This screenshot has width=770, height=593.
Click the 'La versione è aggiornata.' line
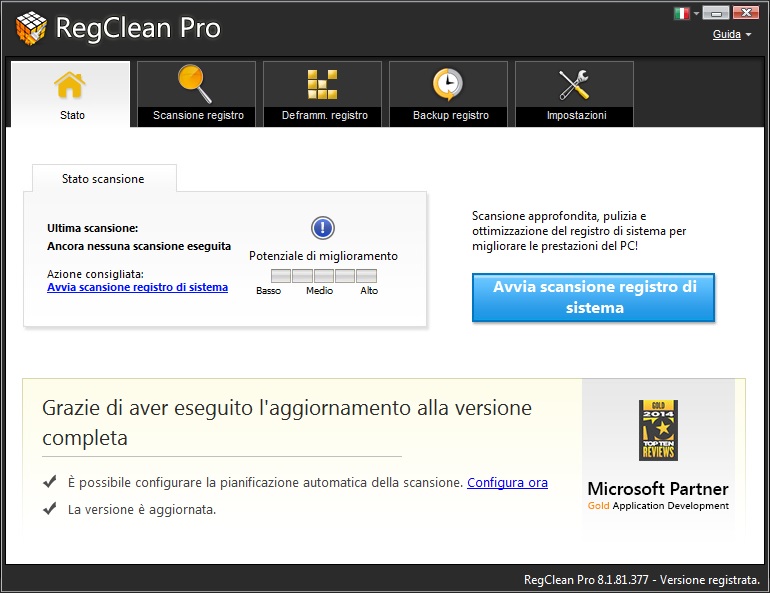tap(142, 510)
